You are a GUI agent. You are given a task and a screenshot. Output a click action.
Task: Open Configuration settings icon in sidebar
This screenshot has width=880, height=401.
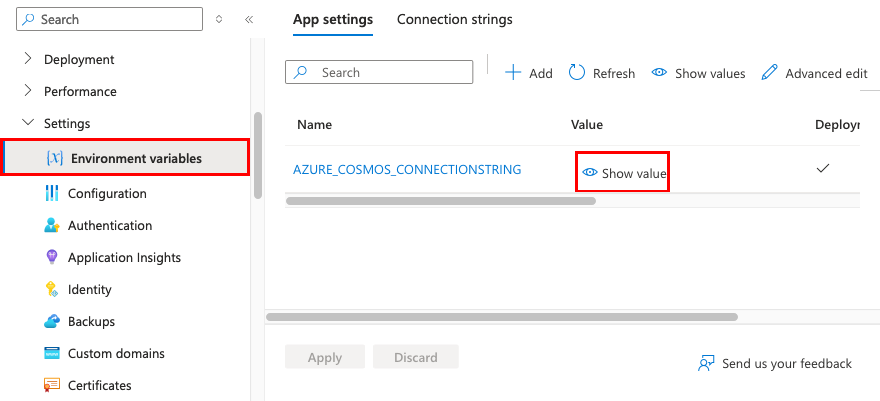point(52,193)
